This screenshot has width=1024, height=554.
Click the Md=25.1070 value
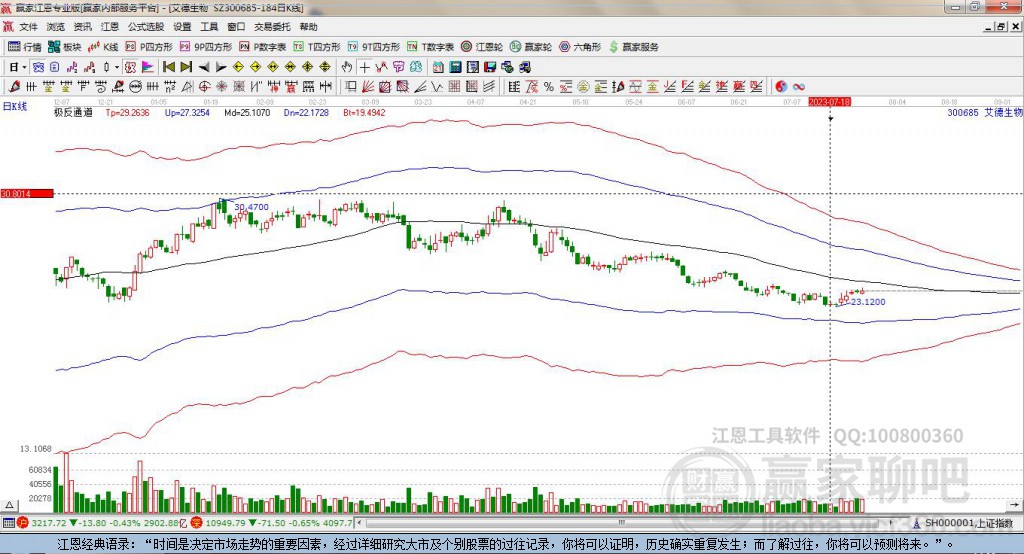[248, 112]
